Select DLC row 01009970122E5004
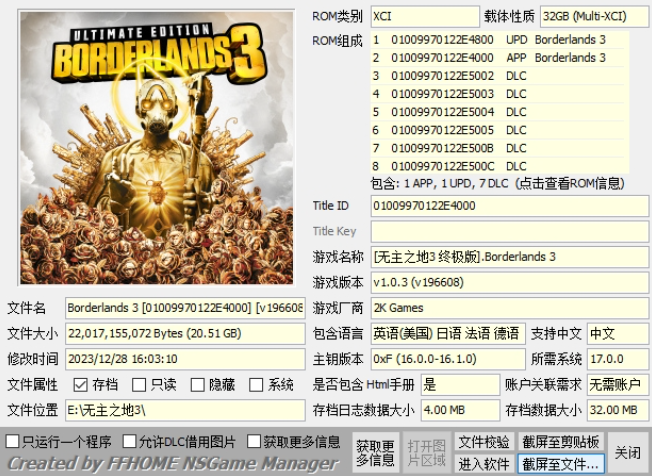Image resolution: width=652 pixels, height=476 pixels. pos(499,112)
